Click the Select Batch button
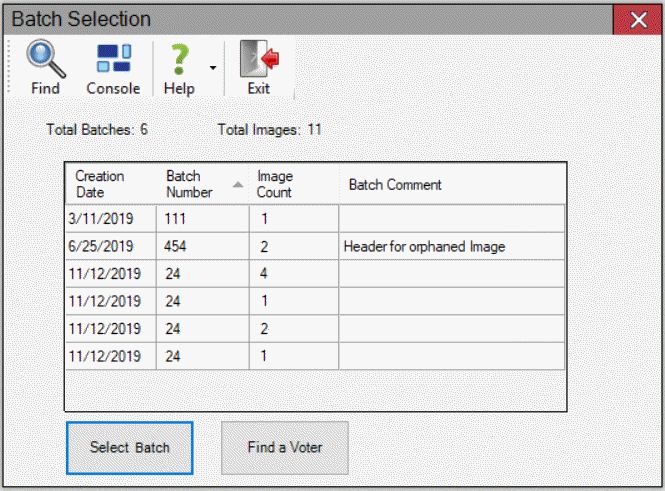Image resolution: width=665 pixels, height=491 pixels. pyautogui.click(x=130, y=448)
